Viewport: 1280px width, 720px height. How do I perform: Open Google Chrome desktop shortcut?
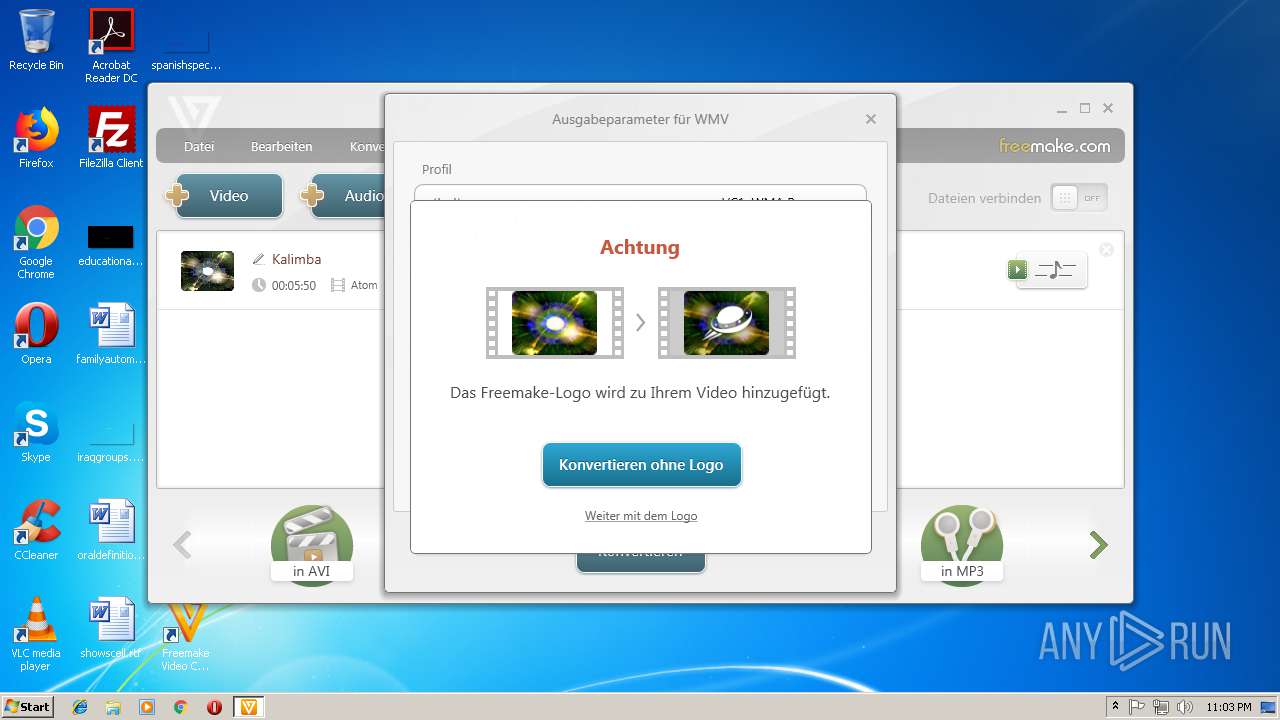click(x=36, y=243)
